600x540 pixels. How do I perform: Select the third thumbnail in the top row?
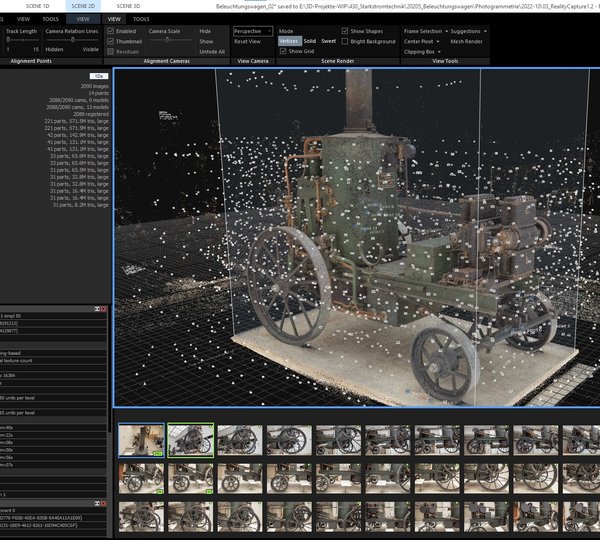[240, 440]
